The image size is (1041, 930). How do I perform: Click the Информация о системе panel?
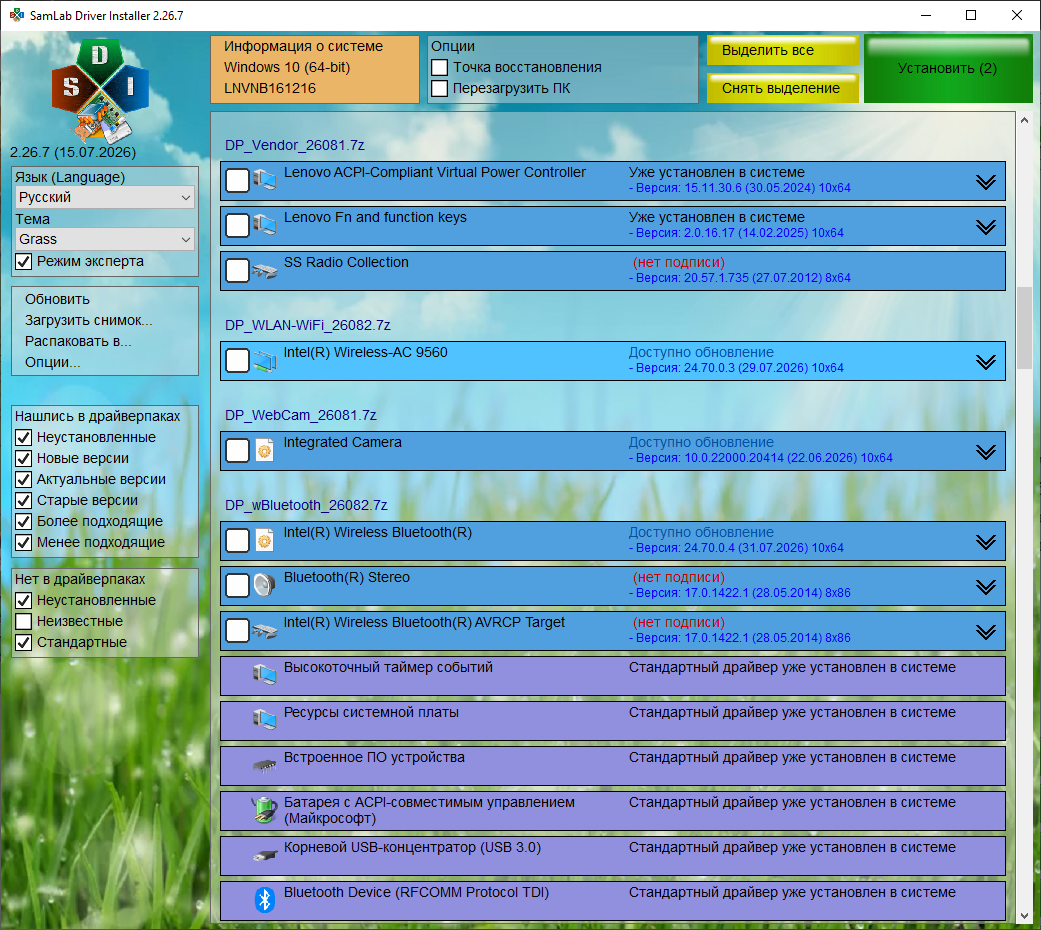pyautogui.click(x=315, y=69)
